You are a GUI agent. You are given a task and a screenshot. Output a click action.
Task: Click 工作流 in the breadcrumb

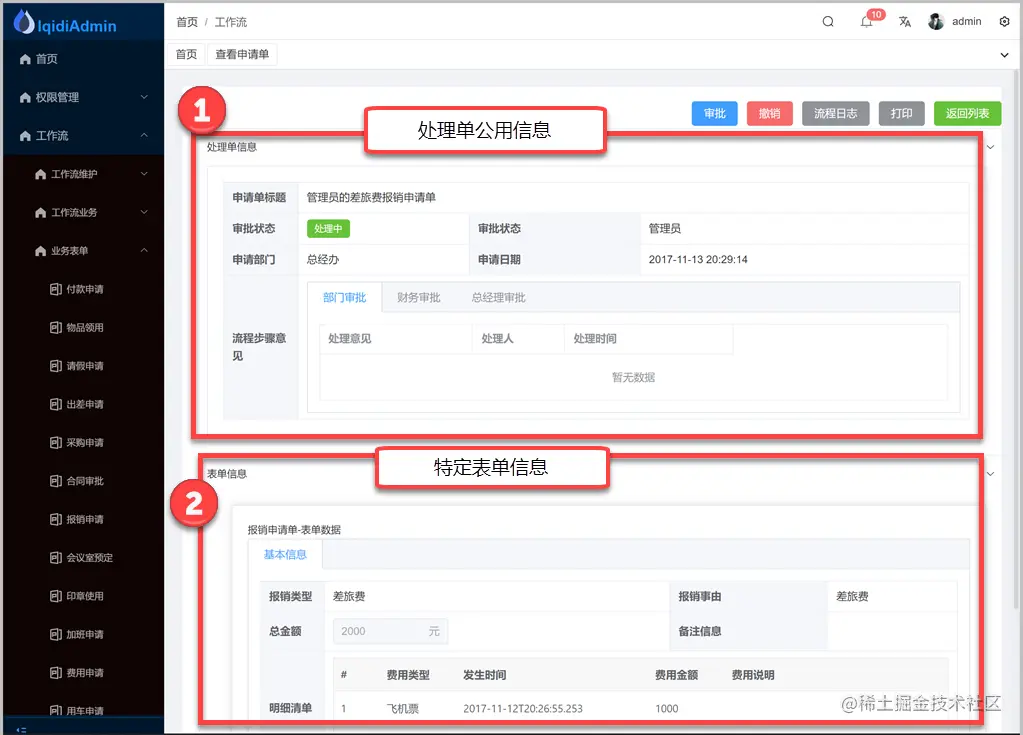[231, 22]
